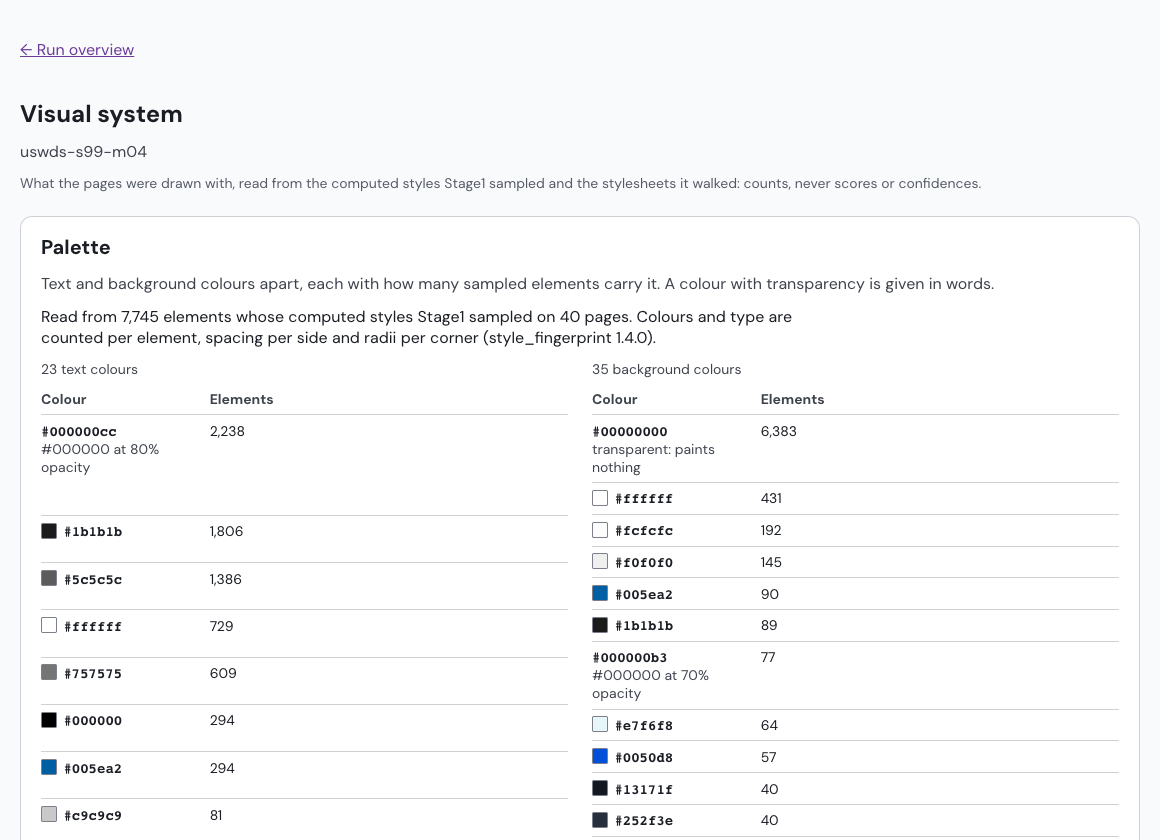Click the #005ea2 text colour swatch
1160x840 pixels.
point(49,767)
